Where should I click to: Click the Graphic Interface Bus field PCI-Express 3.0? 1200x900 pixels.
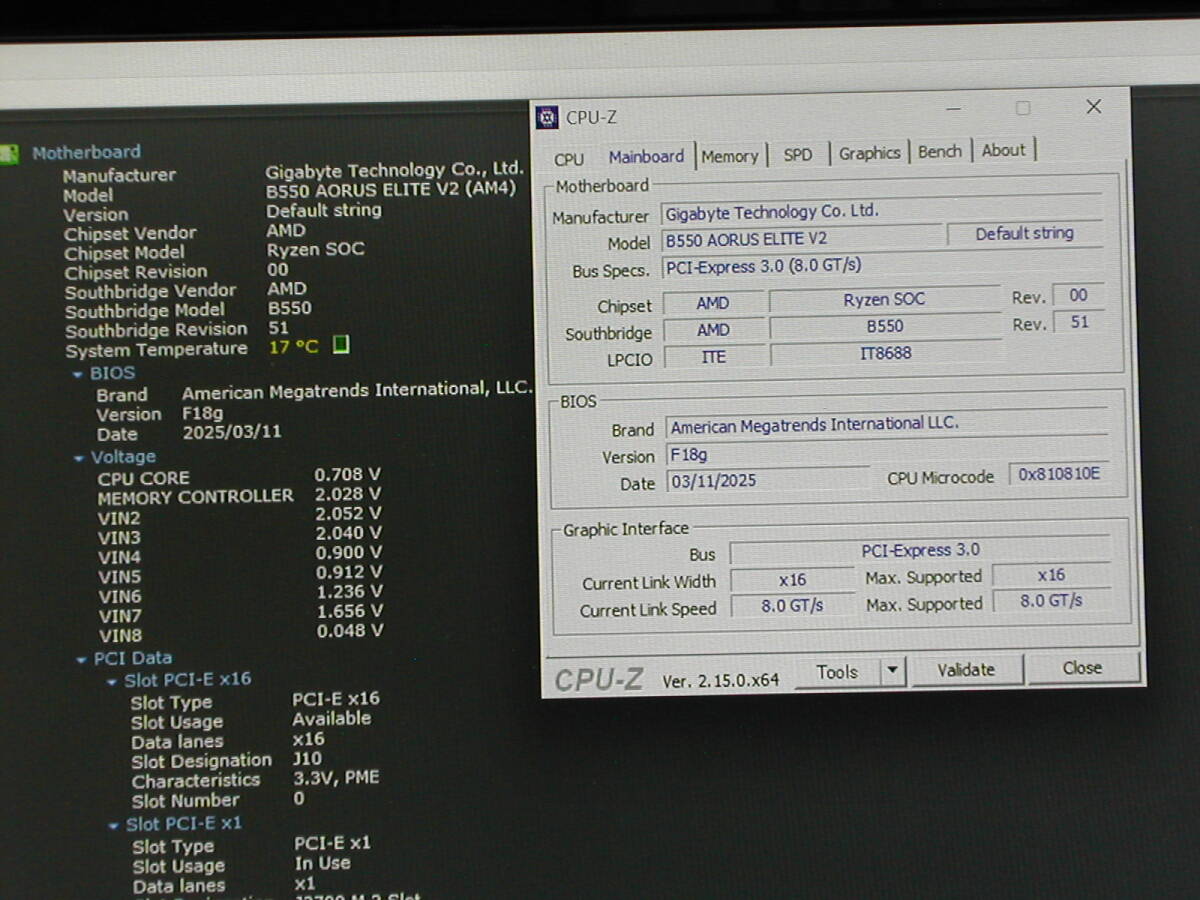coord(920,551)
